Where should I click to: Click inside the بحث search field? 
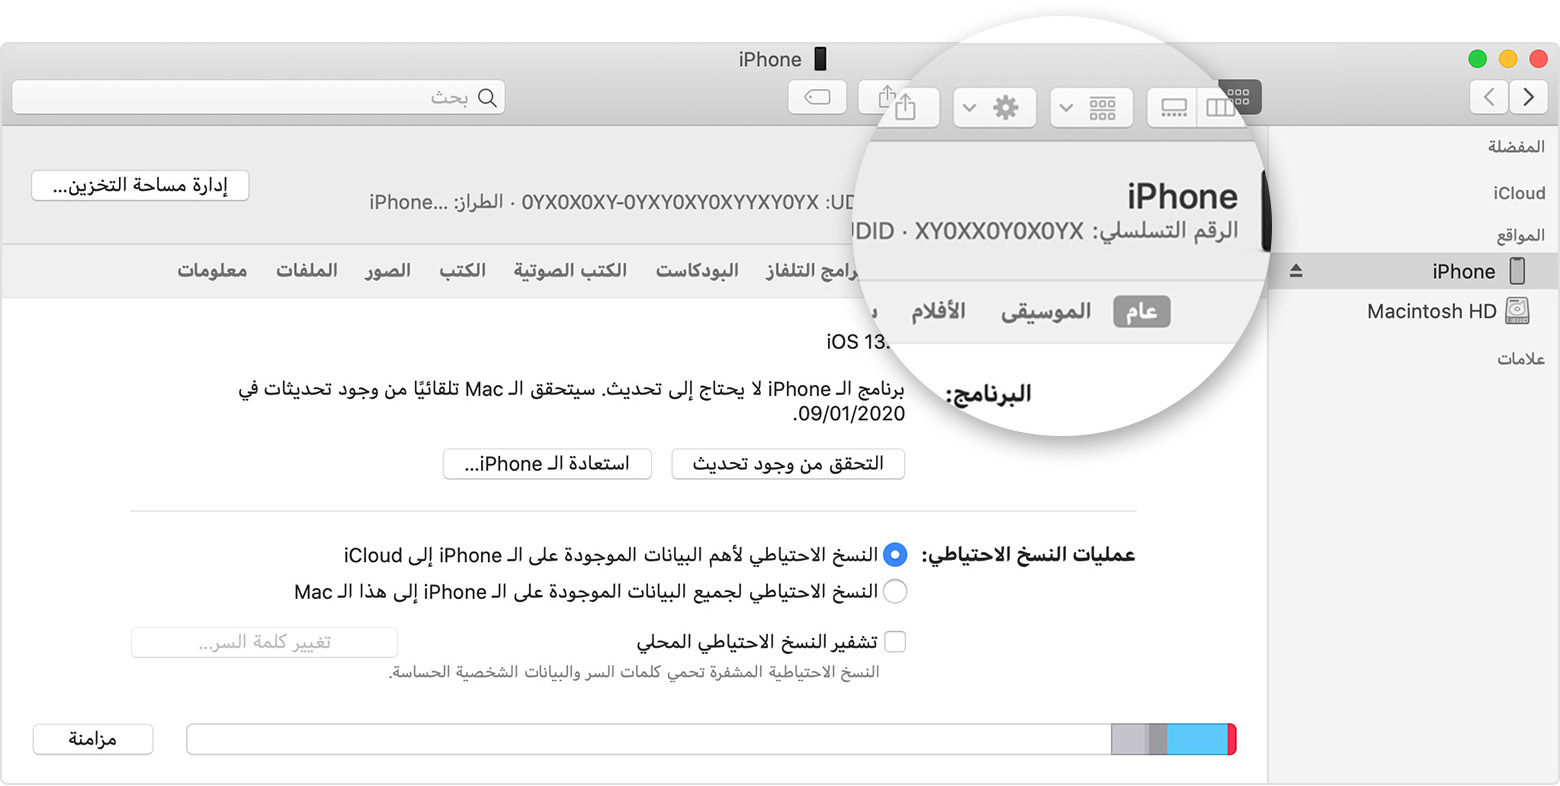tap(259, 98)
